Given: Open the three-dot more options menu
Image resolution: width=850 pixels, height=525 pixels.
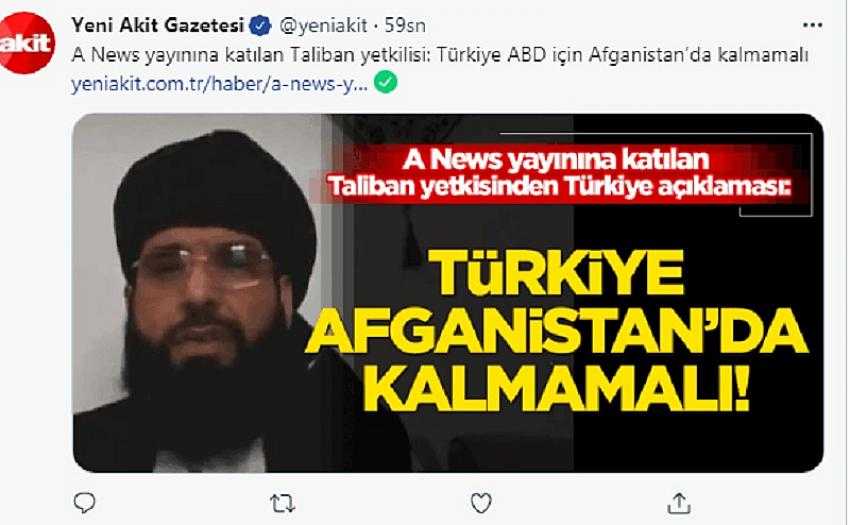Looking at the screenshot, I should point(812,25).
